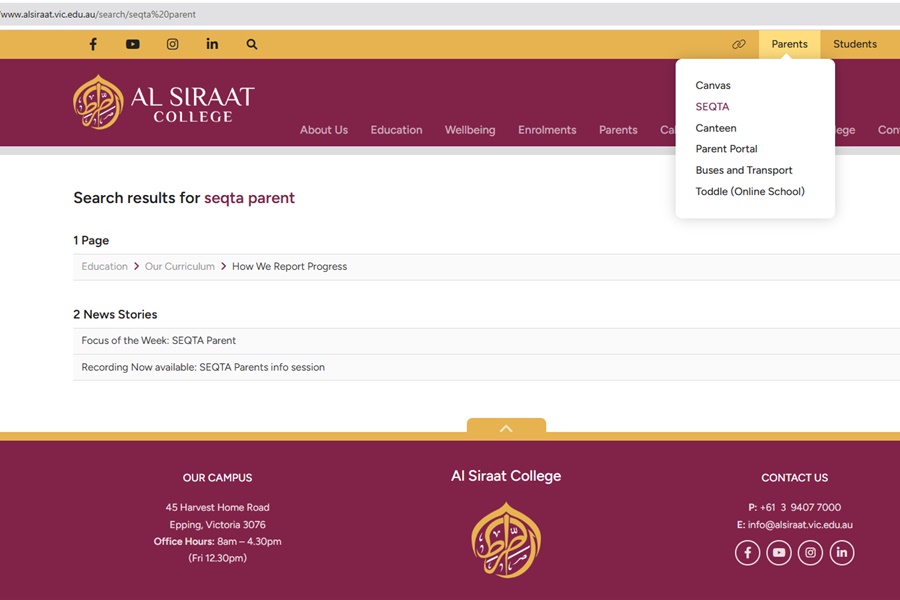Click the 2 News Stories heading
This screenshot has height=600, width=900.
(115, 315)
